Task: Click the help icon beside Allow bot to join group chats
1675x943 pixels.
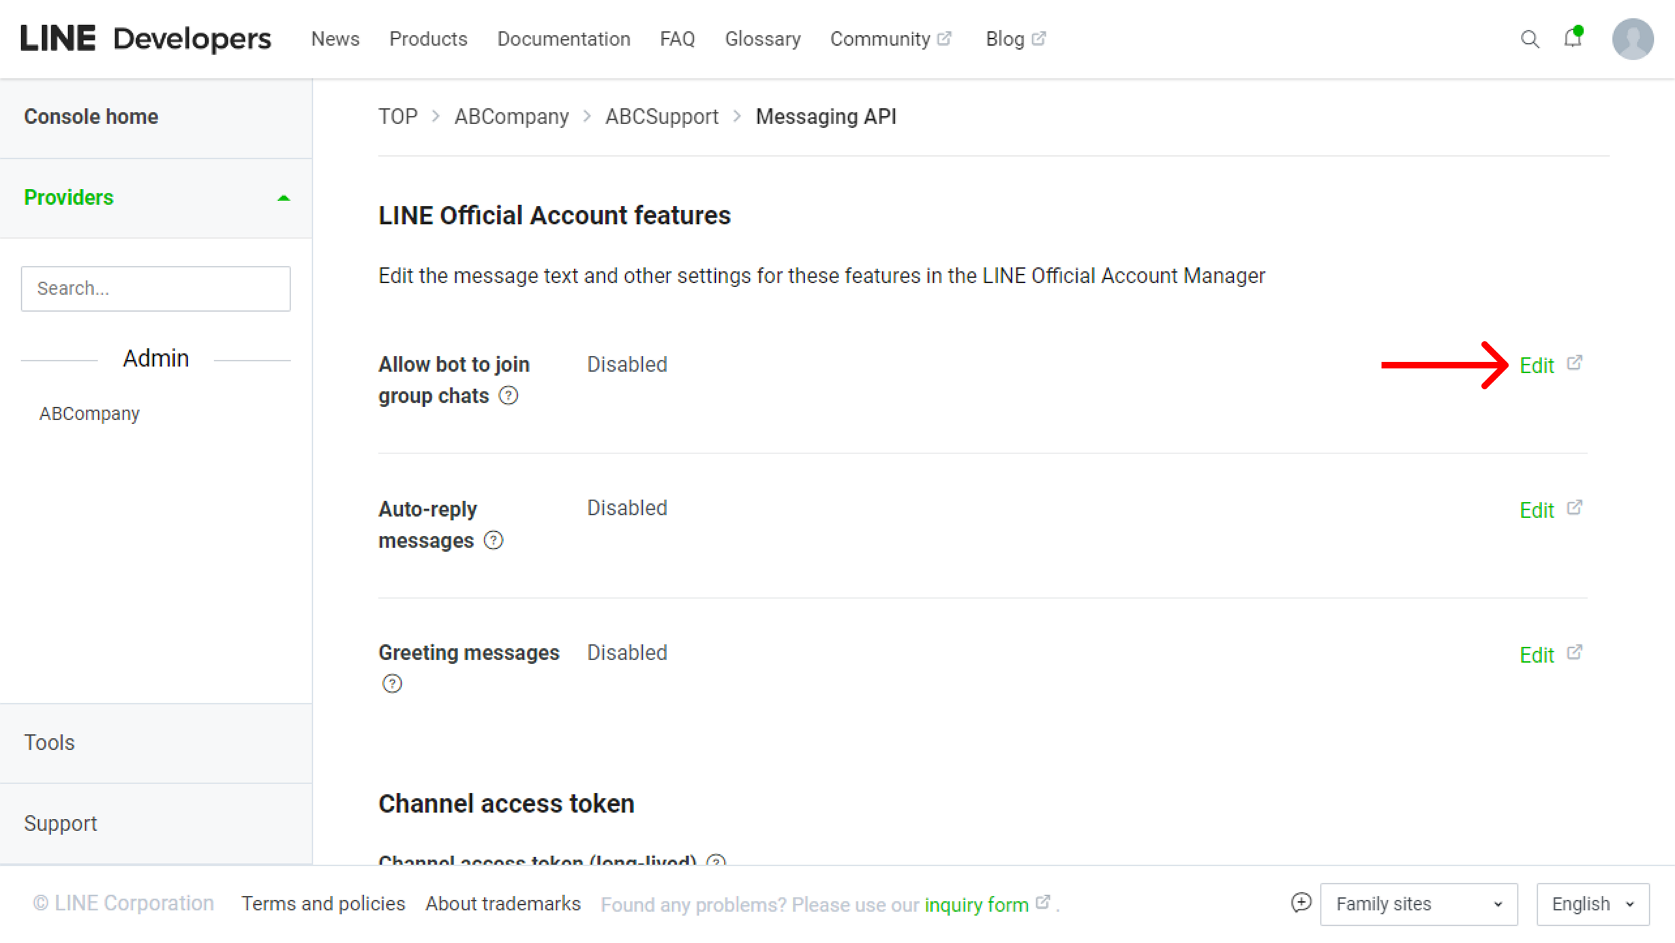Action: pyautogui.click(x=509, y=396)
